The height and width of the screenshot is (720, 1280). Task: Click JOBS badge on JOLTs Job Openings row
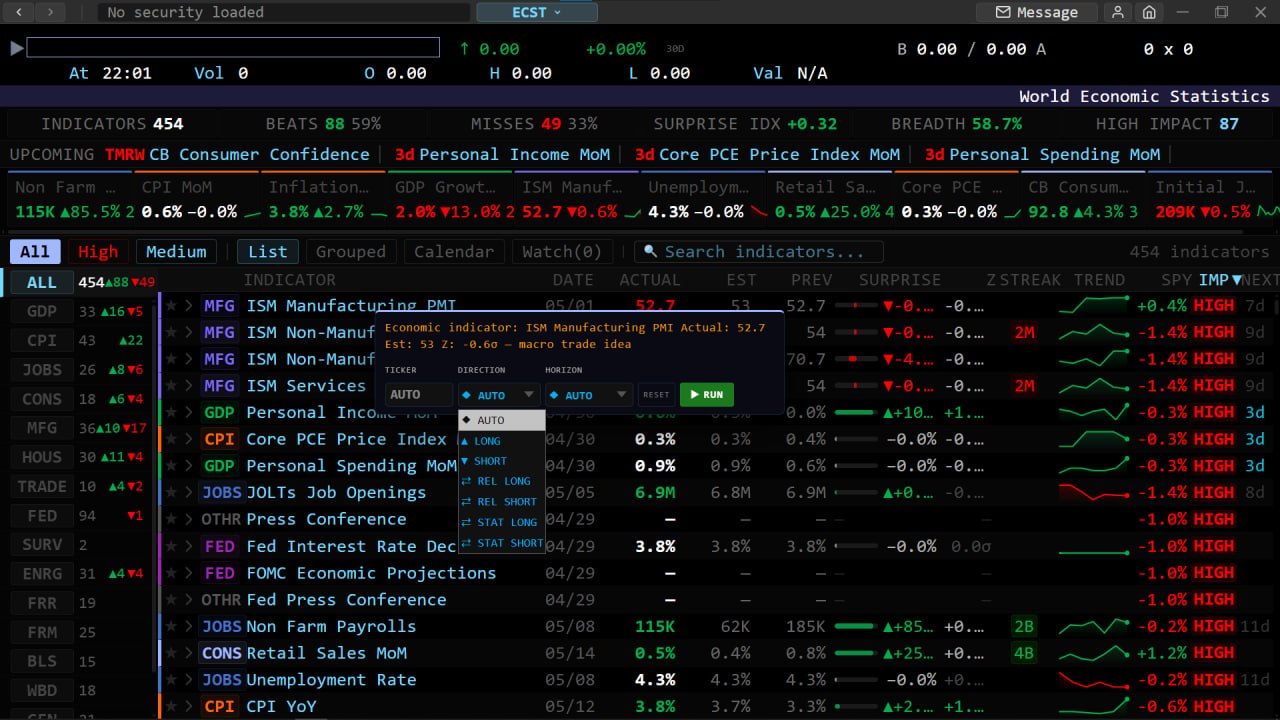pyautogui.click(x=221, y=493)
